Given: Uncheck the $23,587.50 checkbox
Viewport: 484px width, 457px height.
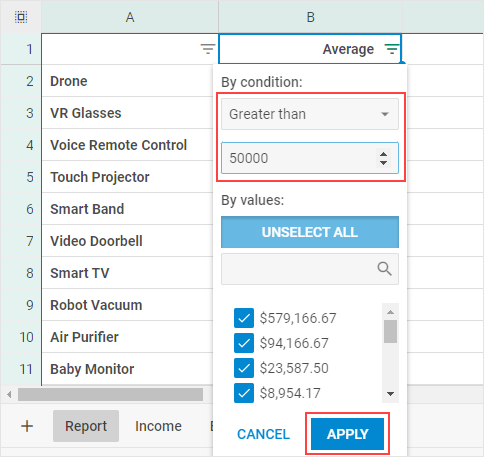Looking at the screenshot, I should coord(244,368).
